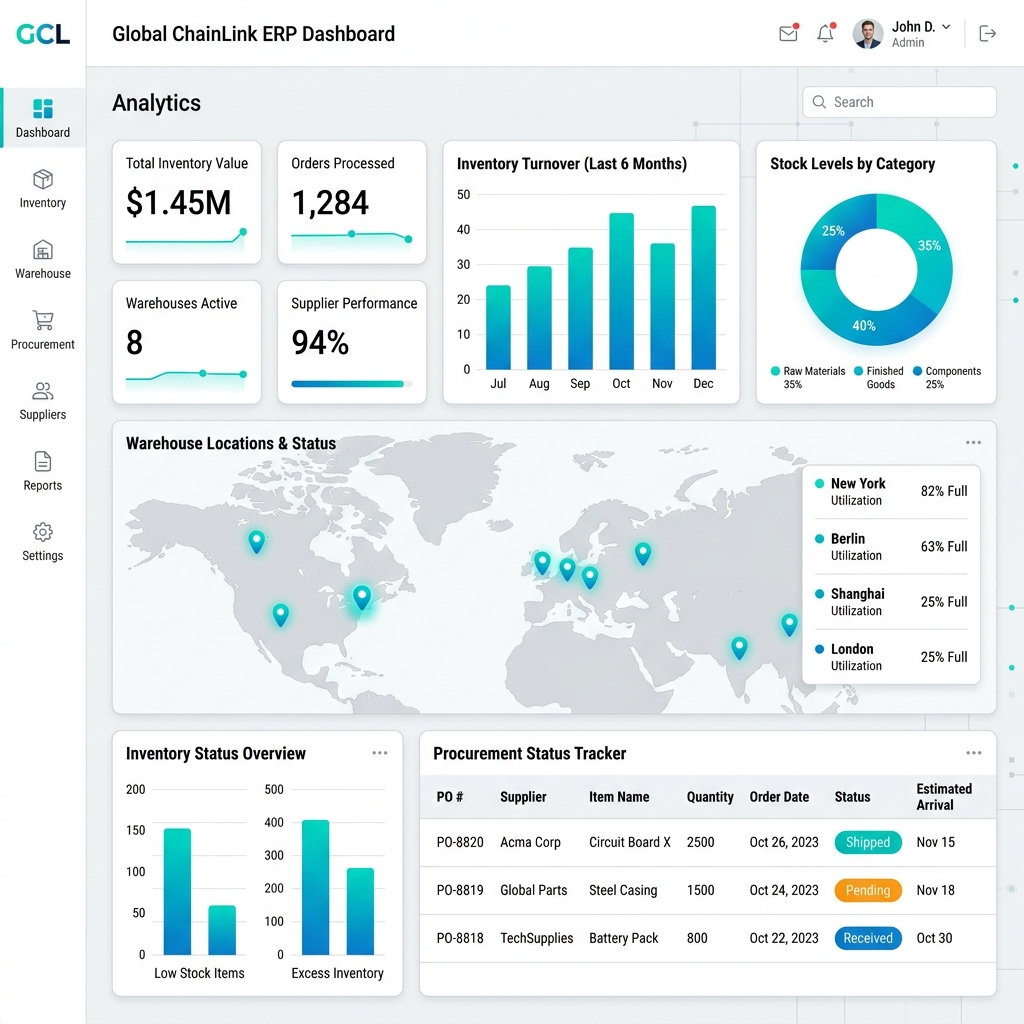The height and width of the screenshot is (1024, 1024).
Task: Click the Item Name column header
Action: point(618,797)
